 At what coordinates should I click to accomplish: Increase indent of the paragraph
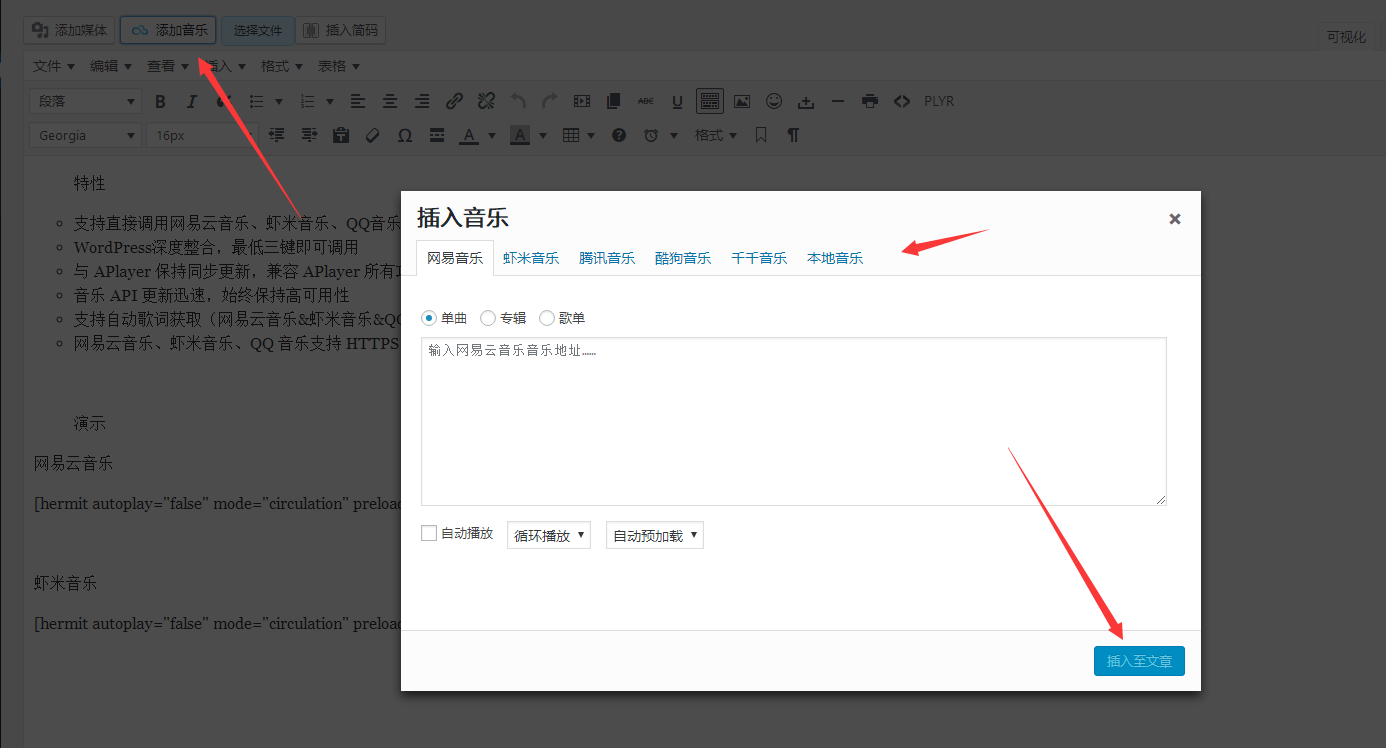309,135
